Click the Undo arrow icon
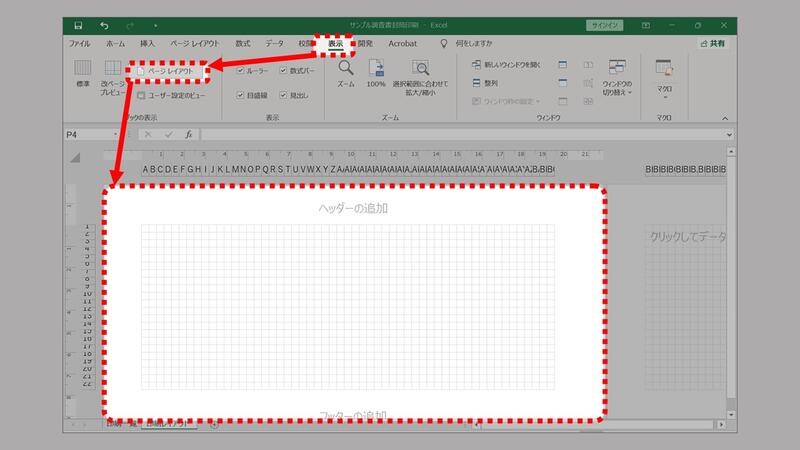Screen dimensions: 800x450 click(104, 26)
